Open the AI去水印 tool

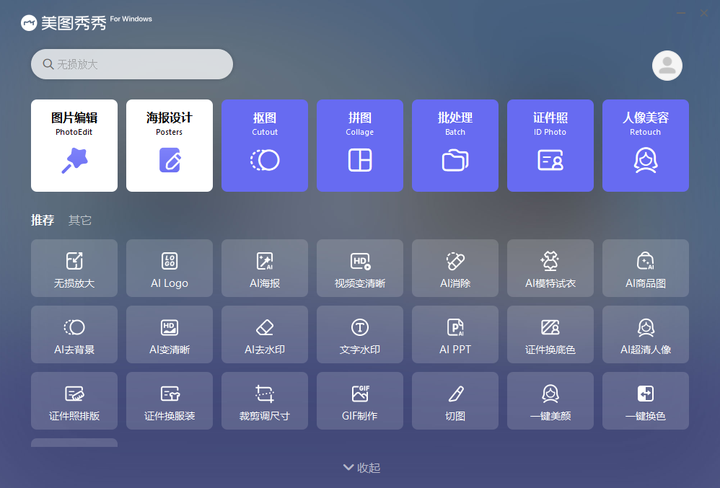coord(264,335)
